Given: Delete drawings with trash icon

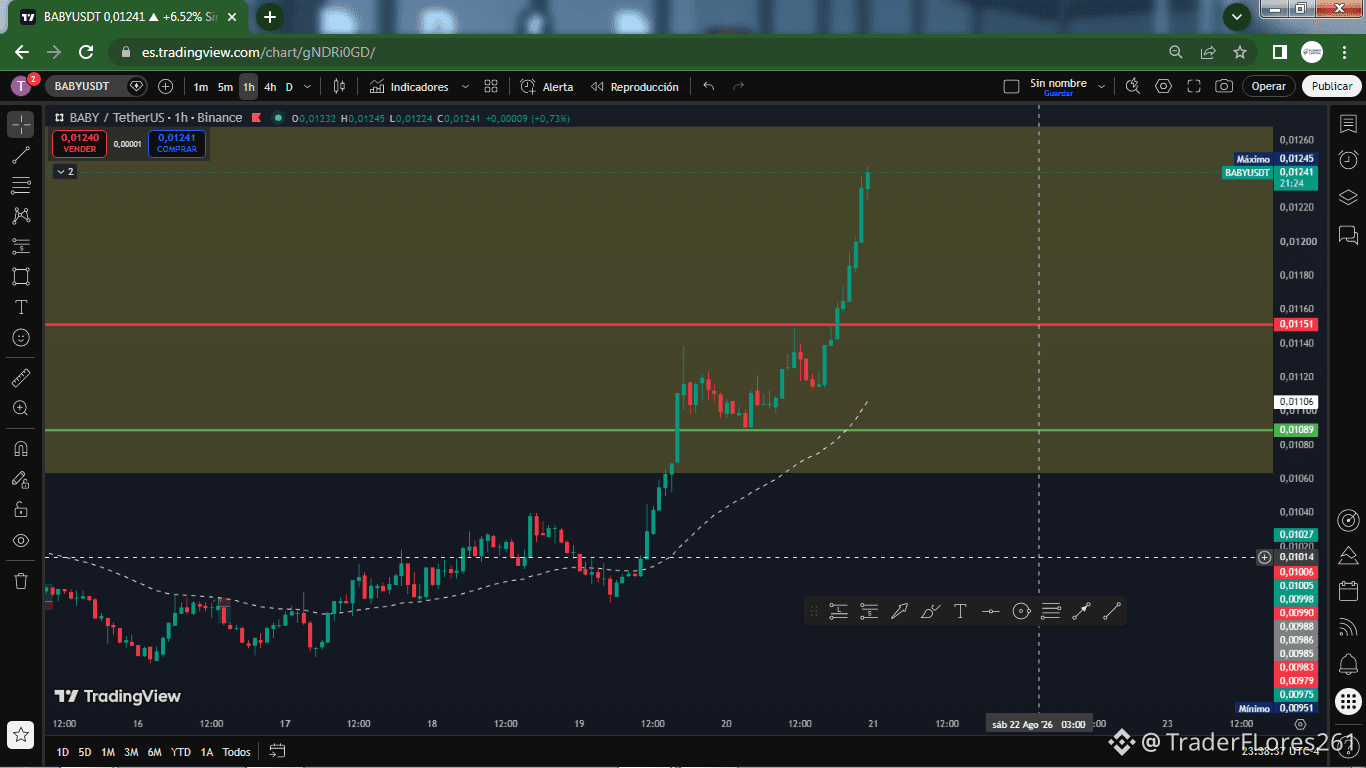Looking at the screenshot, I should [x=21, y=580].
